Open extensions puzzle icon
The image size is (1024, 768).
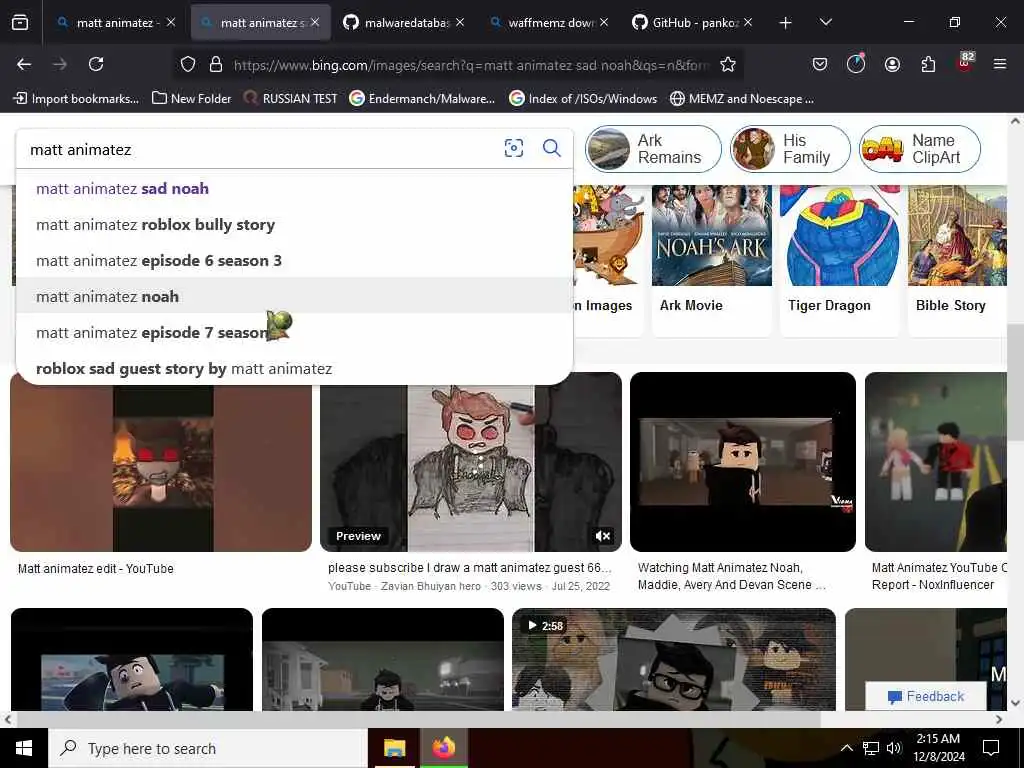(928, 64)
